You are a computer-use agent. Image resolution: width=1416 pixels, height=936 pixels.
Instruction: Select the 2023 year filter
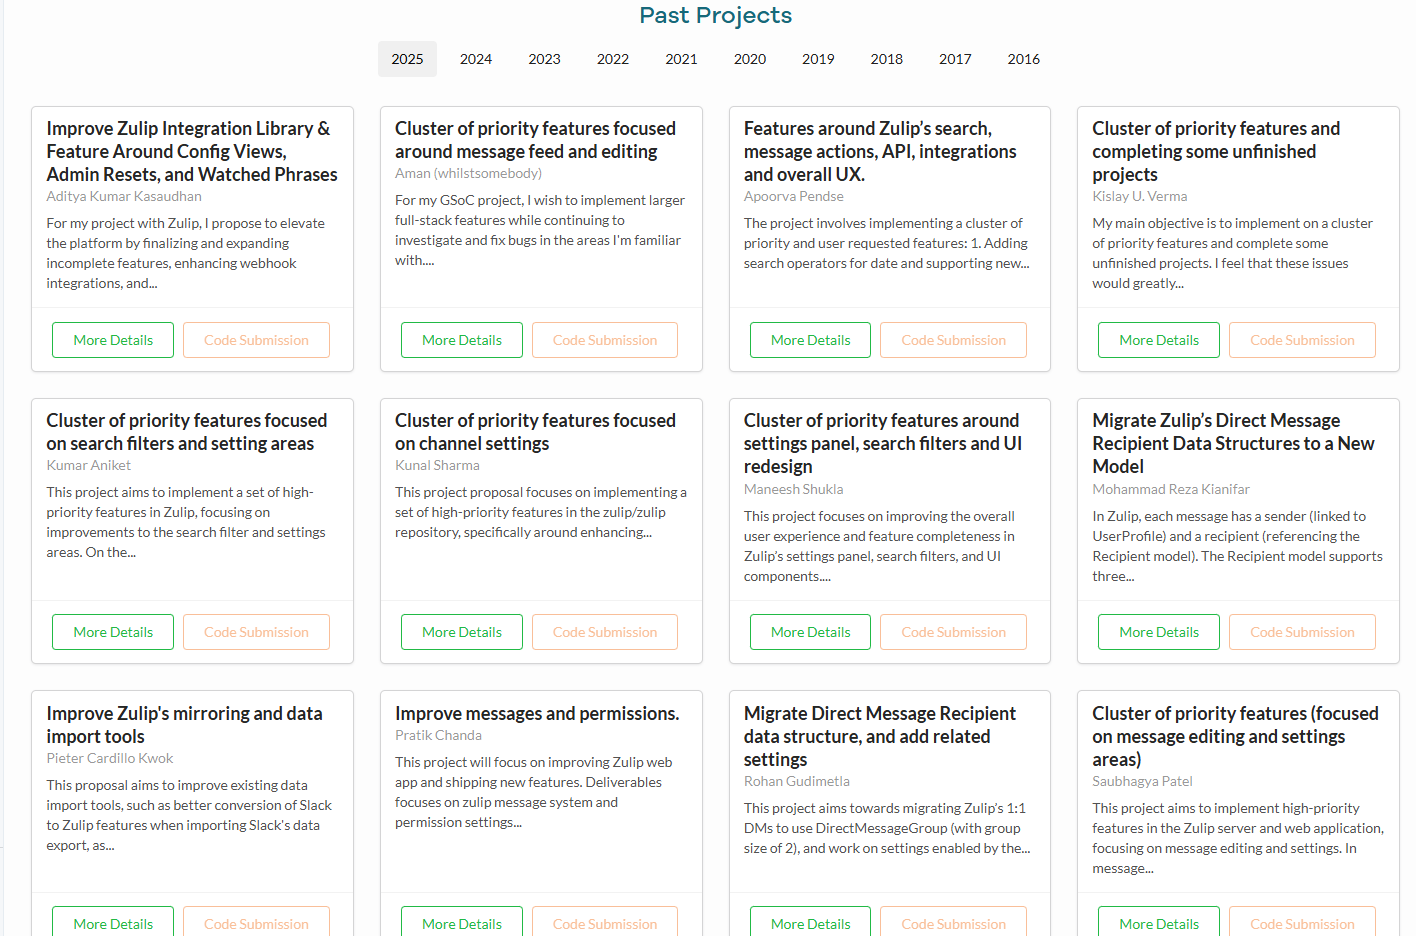coord(544,59)
